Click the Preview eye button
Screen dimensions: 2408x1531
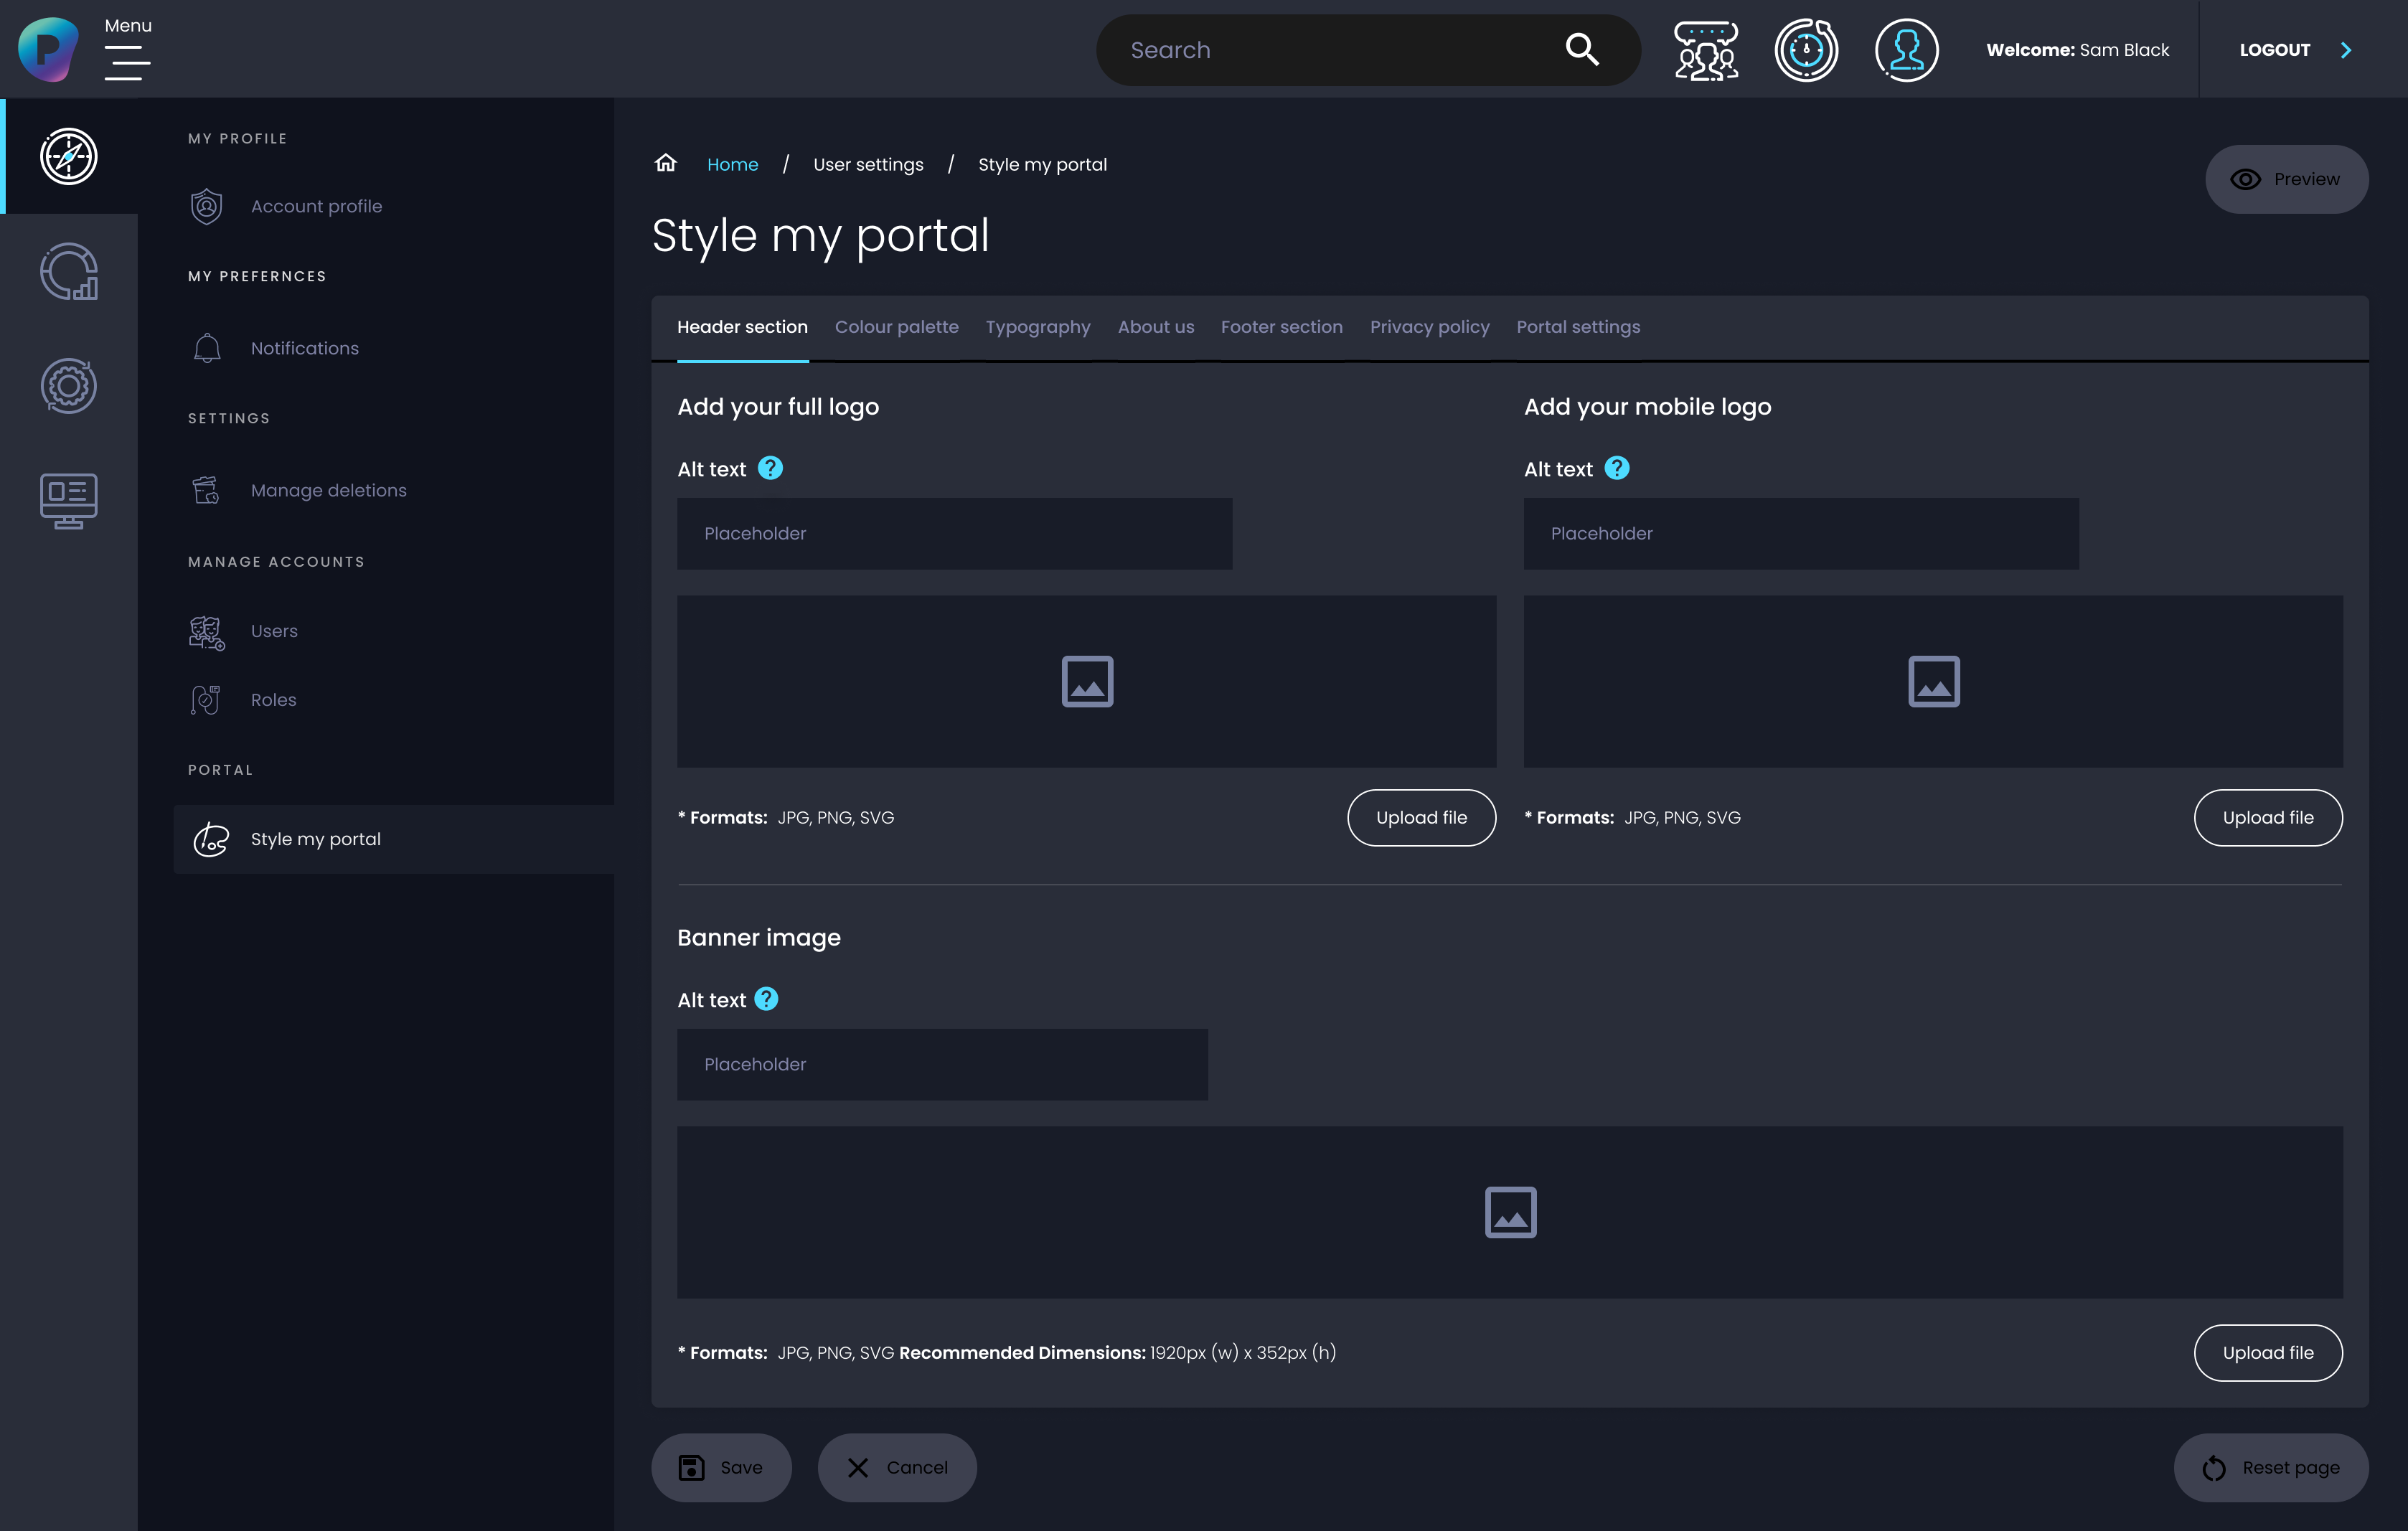click(x=2286, y=179)
